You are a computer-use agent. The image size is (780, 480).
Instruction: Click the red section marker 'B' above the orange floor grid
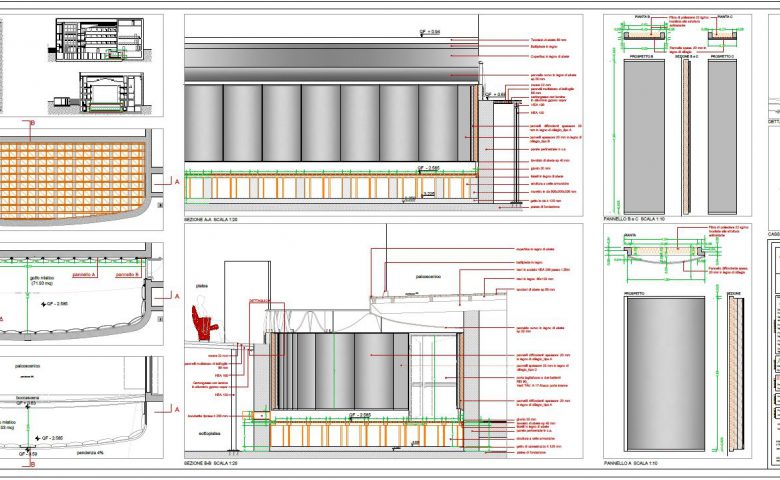point(33,123)
